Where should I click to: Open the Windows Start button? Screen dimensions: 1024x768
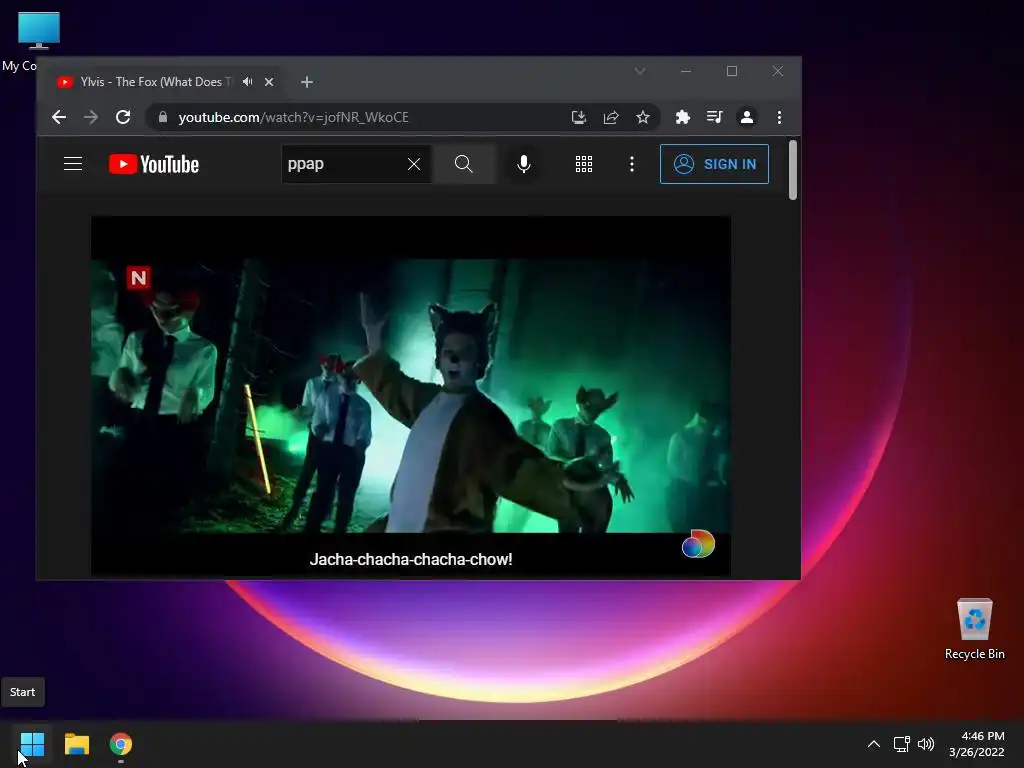pyautogui.click(x=32, y=744)
